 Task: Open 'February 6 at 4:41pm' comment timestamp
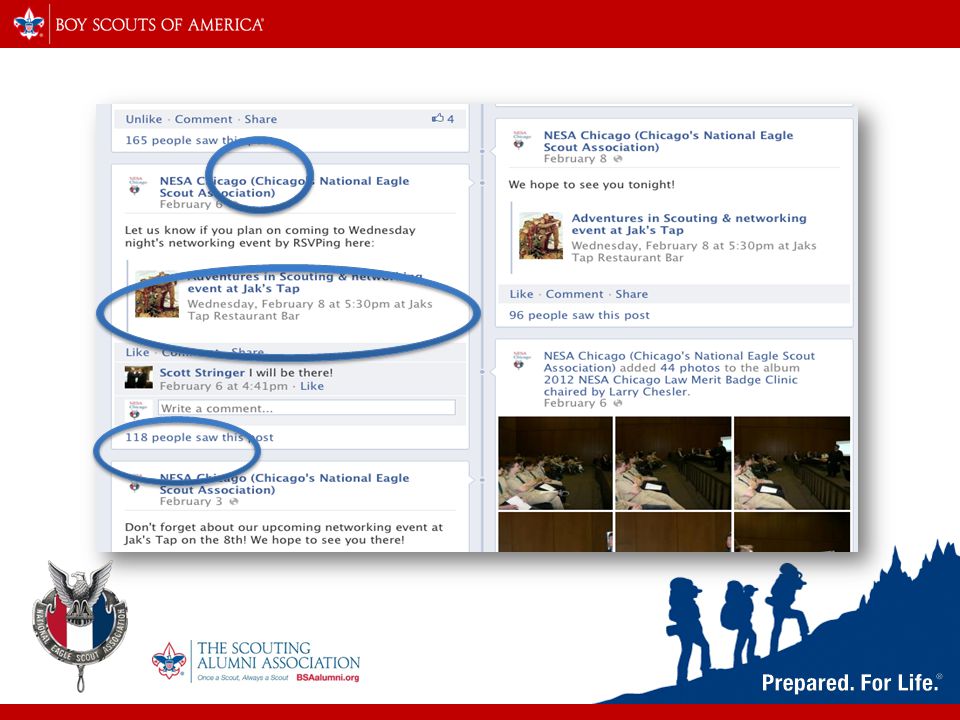[x=223, y=386]
